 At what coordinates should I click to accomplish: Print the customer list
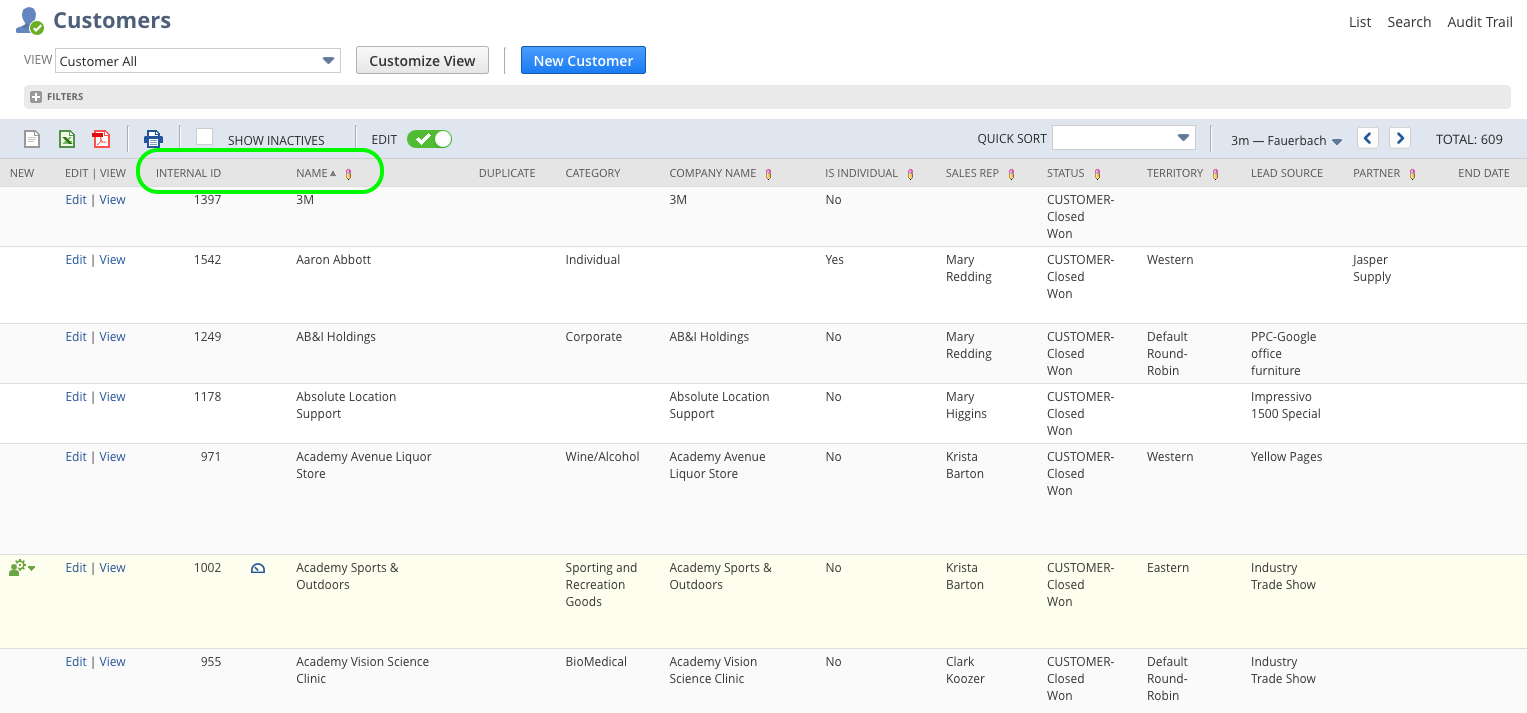click(x=153, y=138)
